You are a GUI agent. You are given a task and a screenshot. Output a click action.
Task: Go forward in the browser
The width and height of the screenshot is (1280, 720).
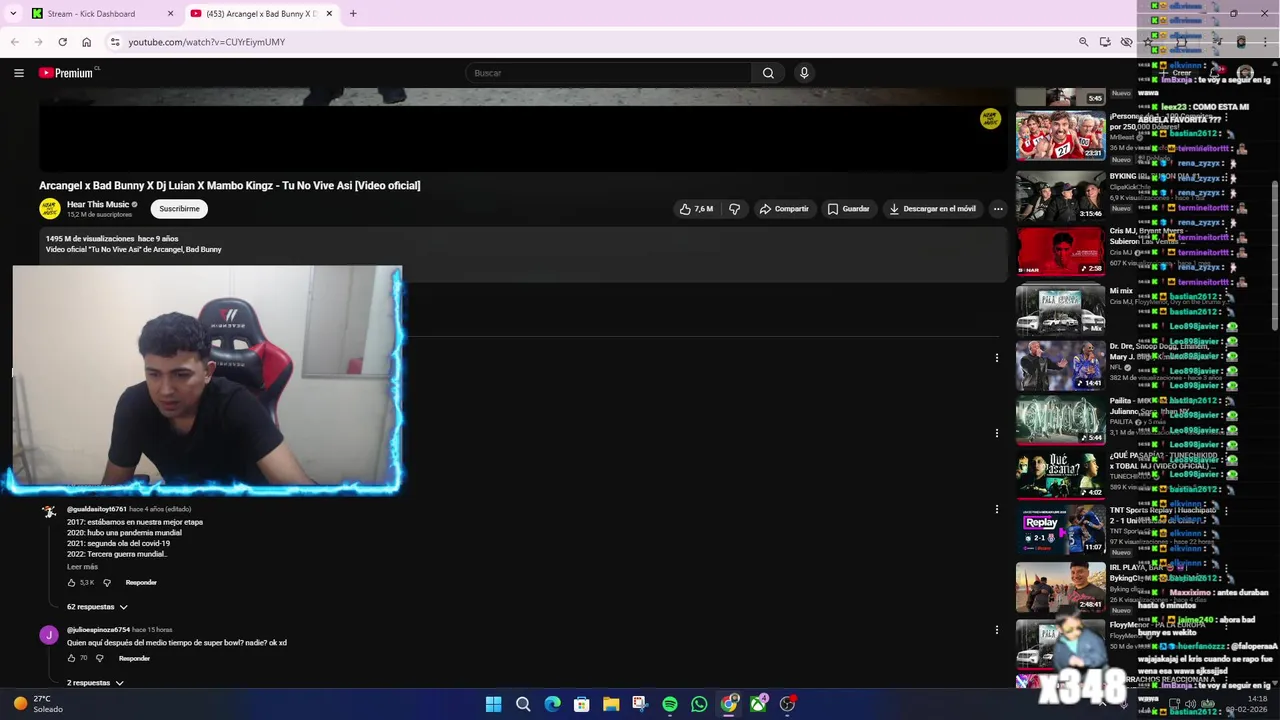[38, 42]
